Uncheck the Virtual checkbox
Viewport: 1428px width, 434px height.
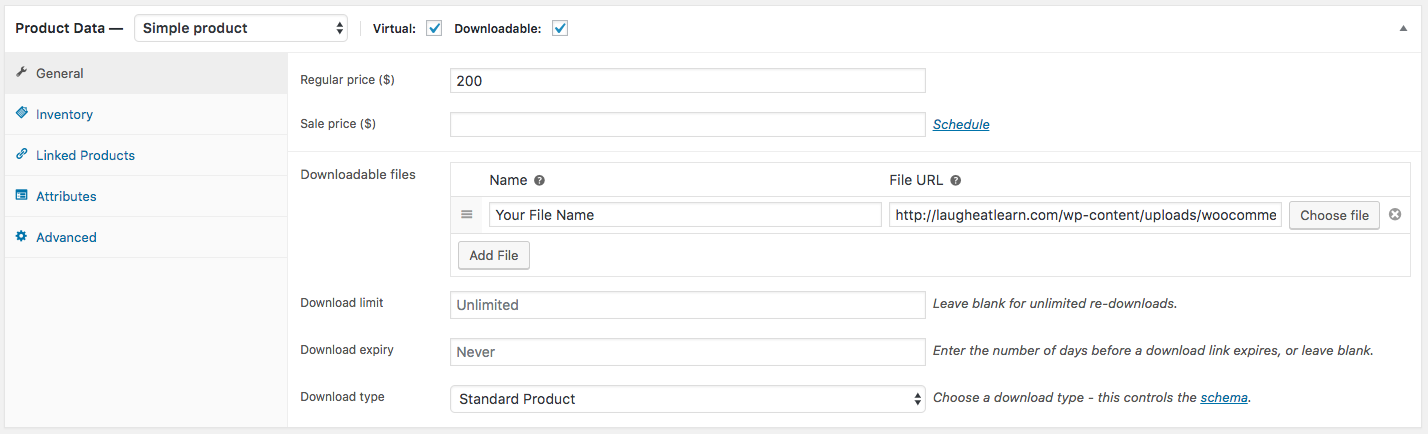coord(434,28)
